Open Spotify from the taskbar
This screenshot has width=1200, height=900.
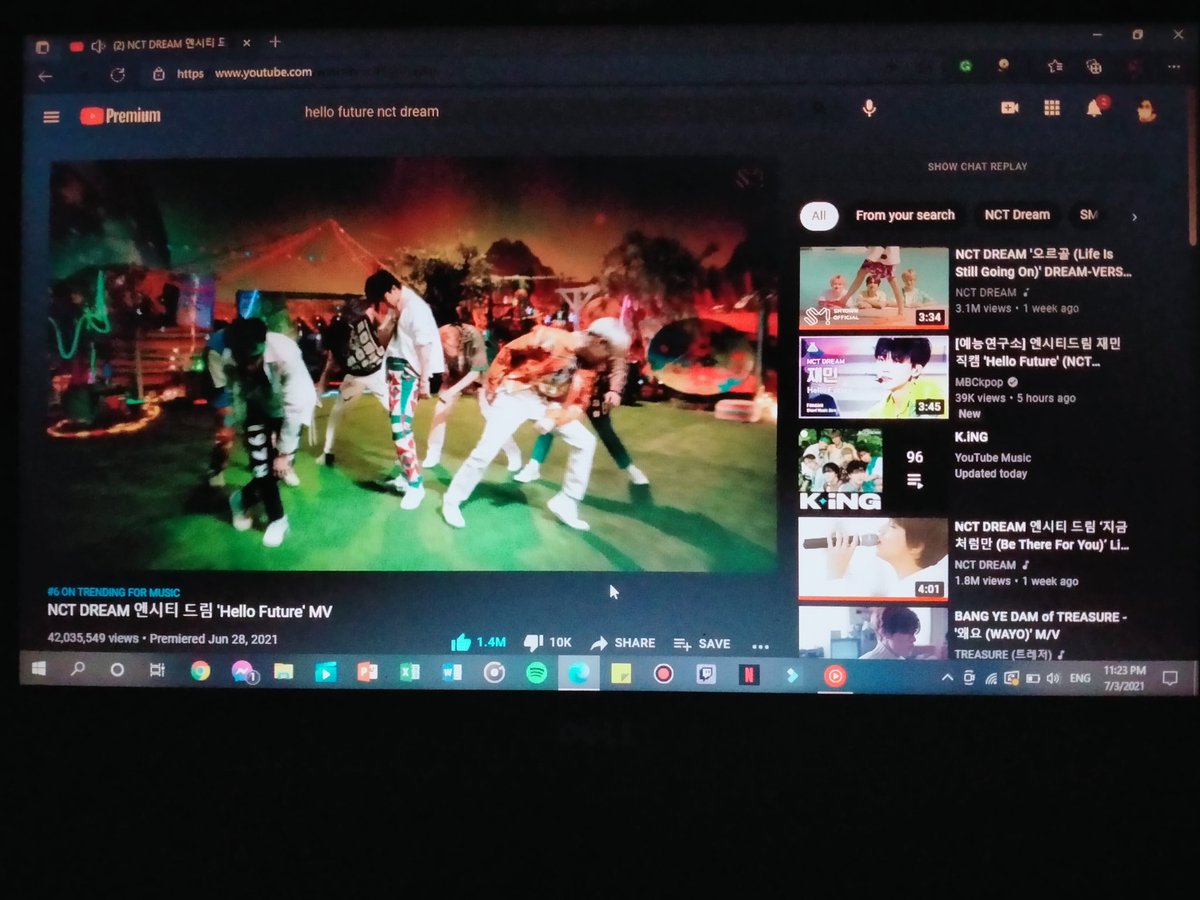536,674
